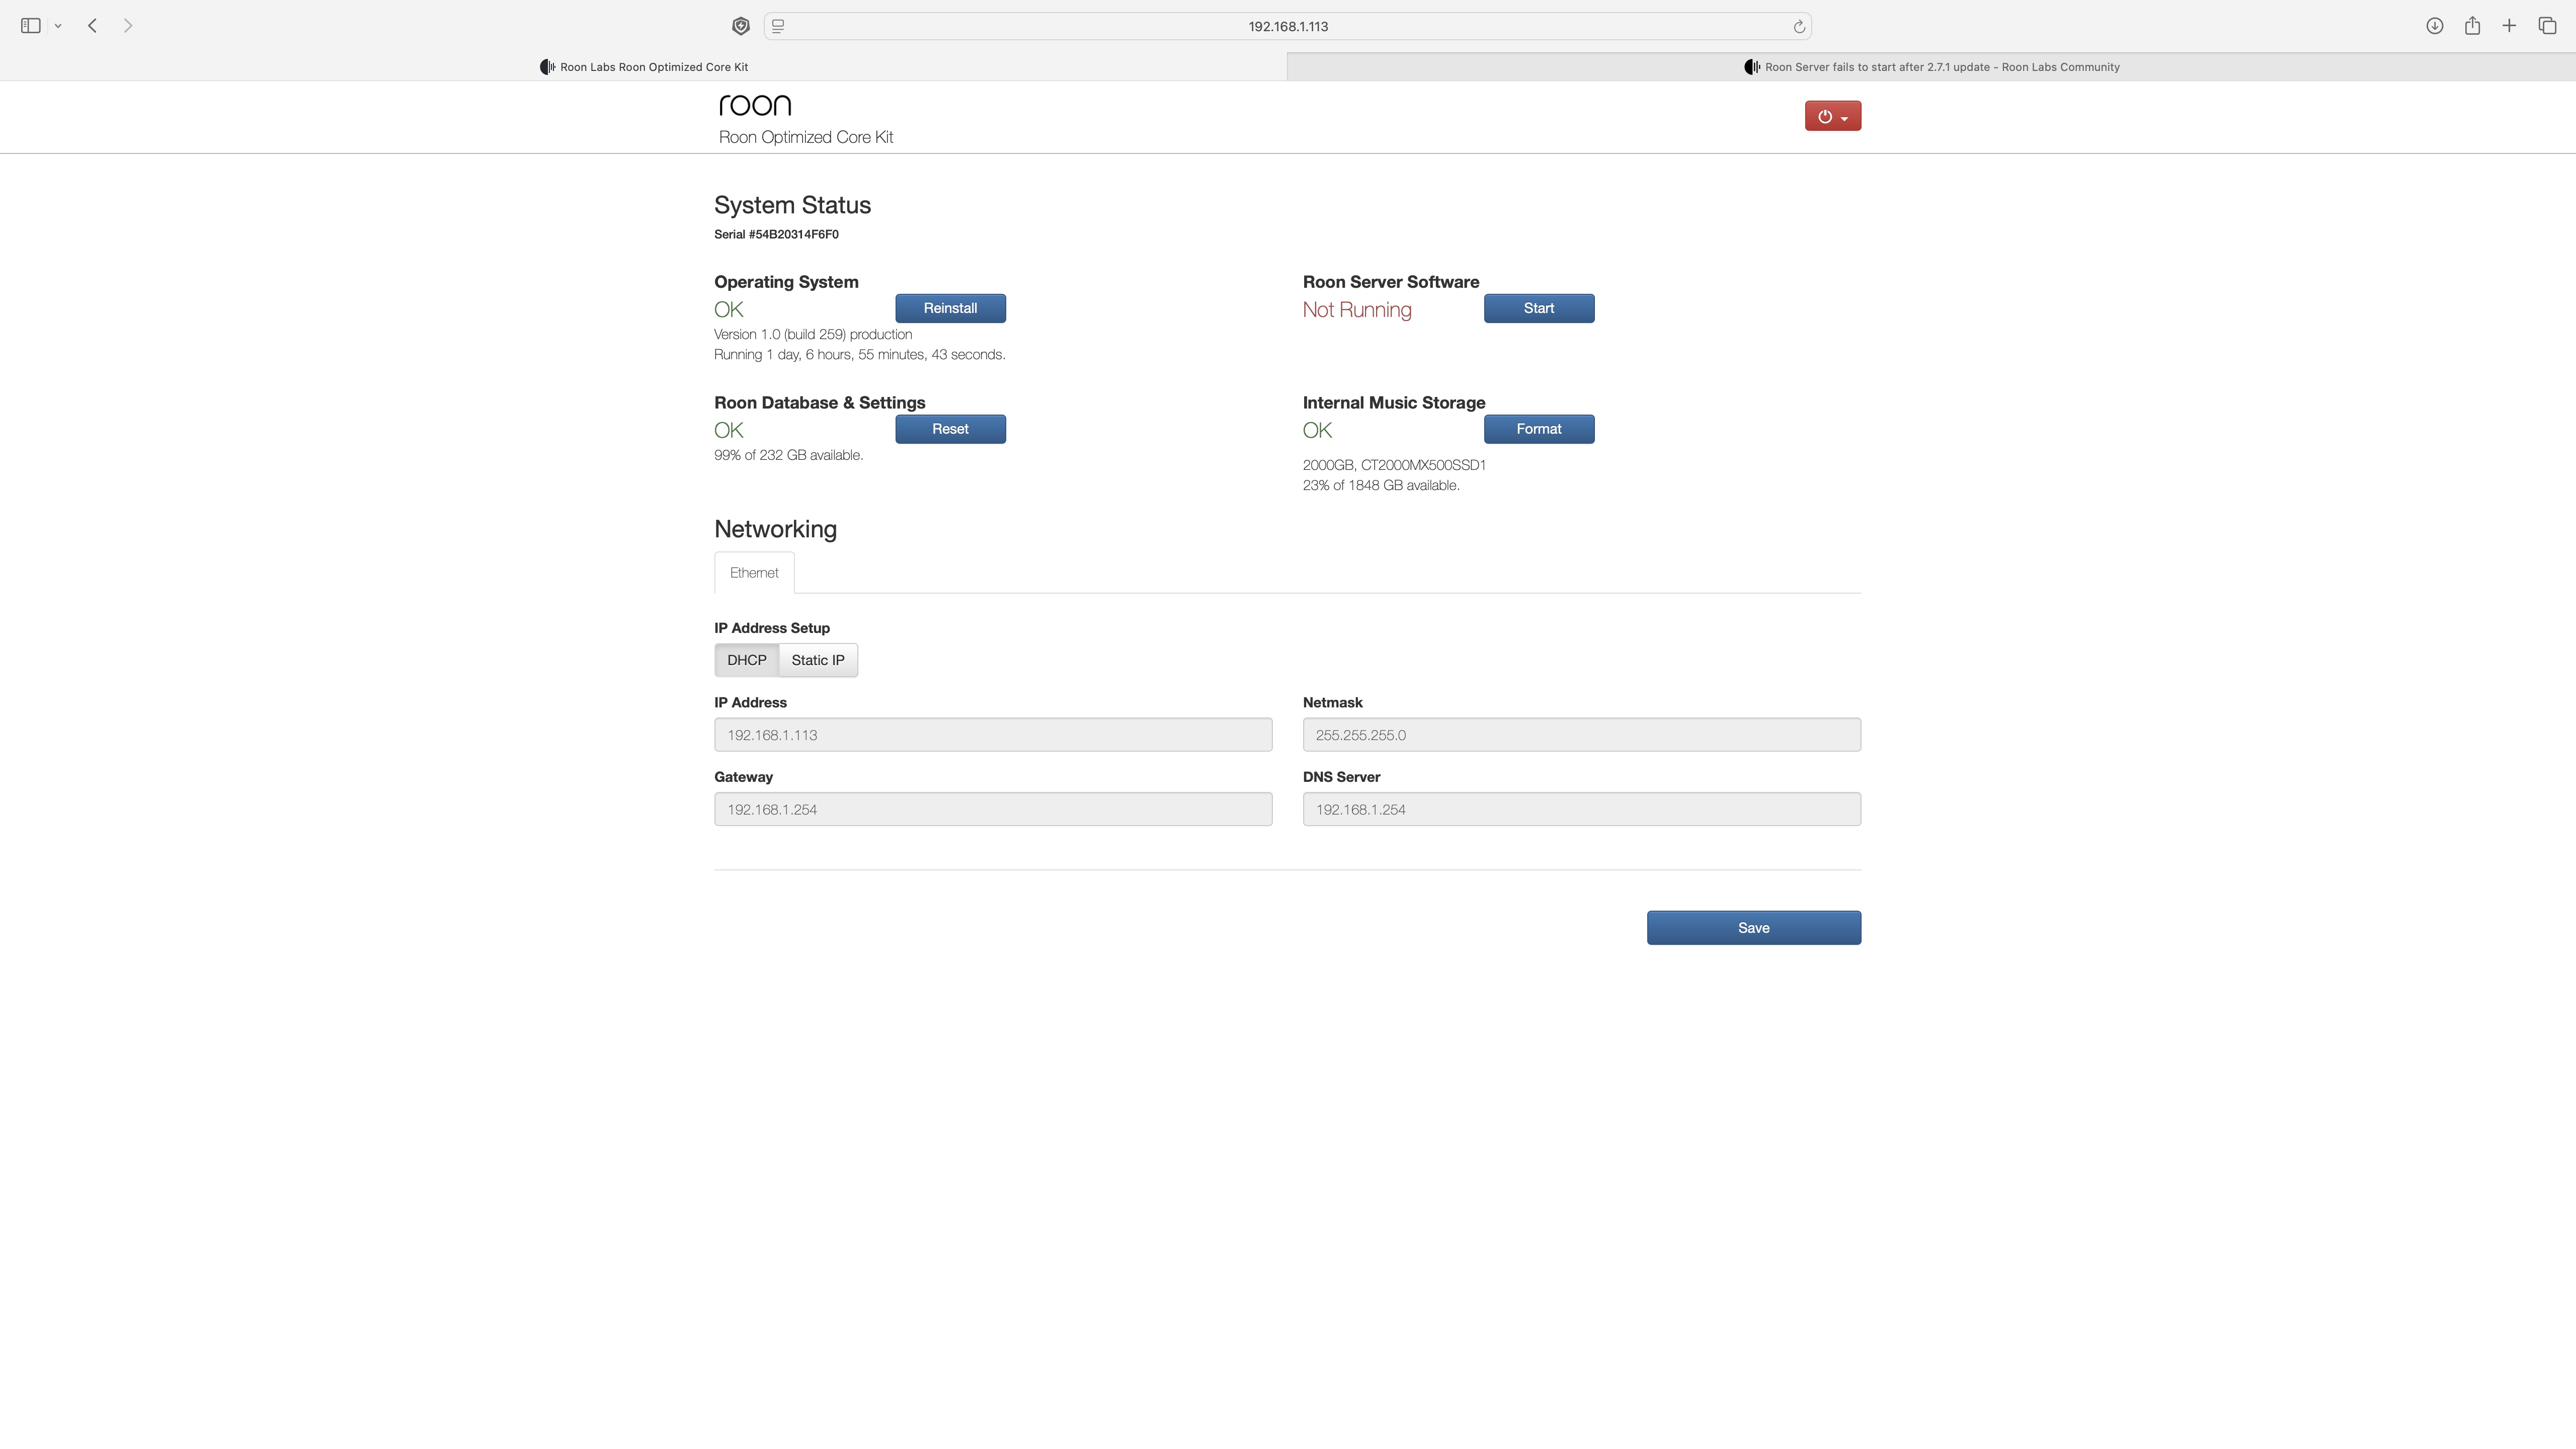Click the address bar showing 192.168.1.113

click(1288, 26)
